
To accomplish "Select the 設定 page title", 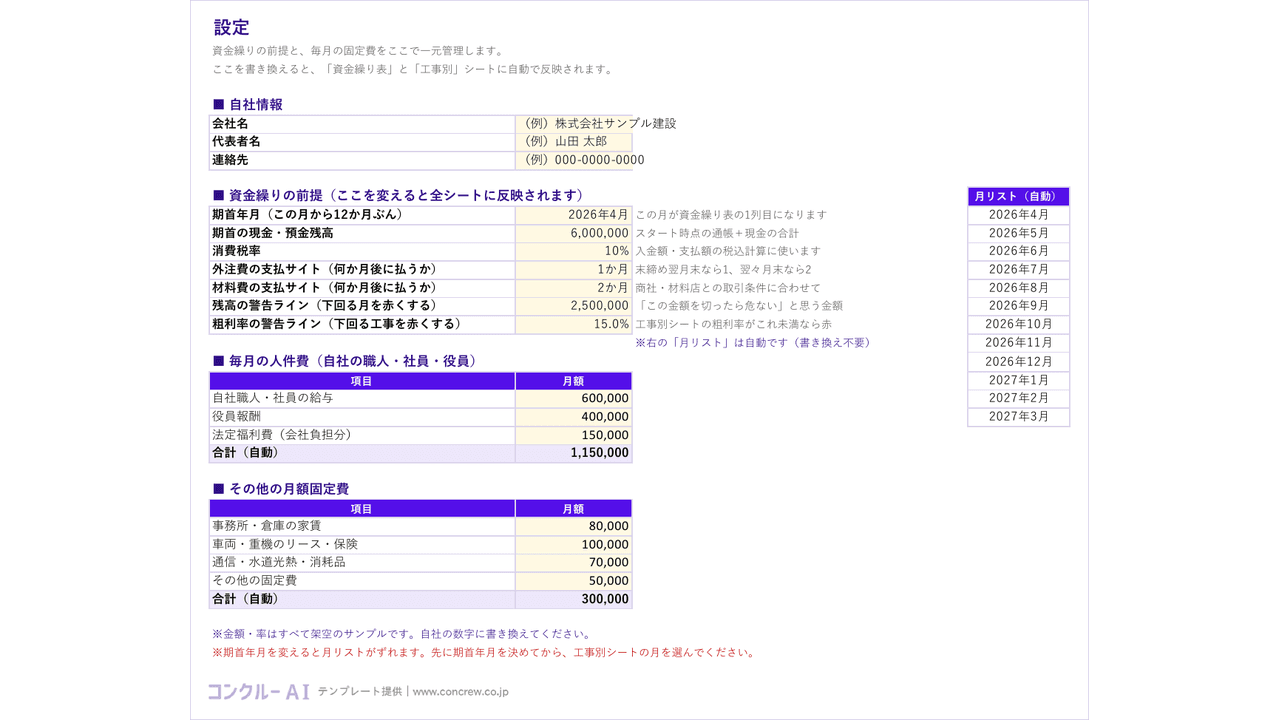I will coord(232,28).
